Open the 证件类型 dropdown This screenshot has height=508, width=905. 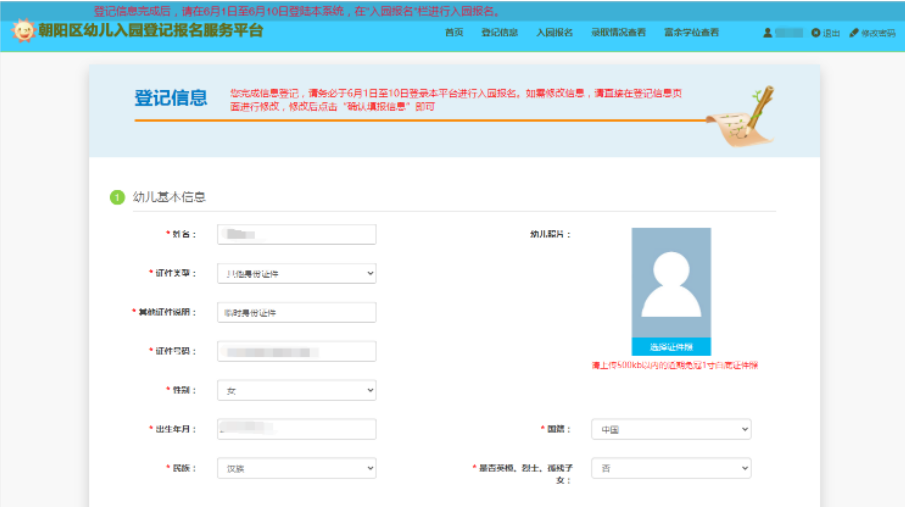click(x=297, y=274)
